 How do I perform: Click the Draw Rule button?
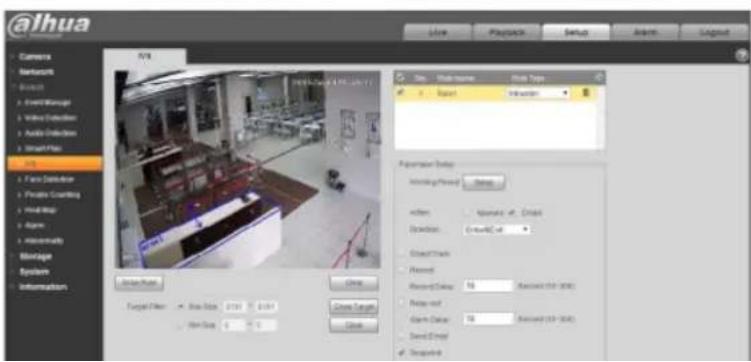click(139, 283)
